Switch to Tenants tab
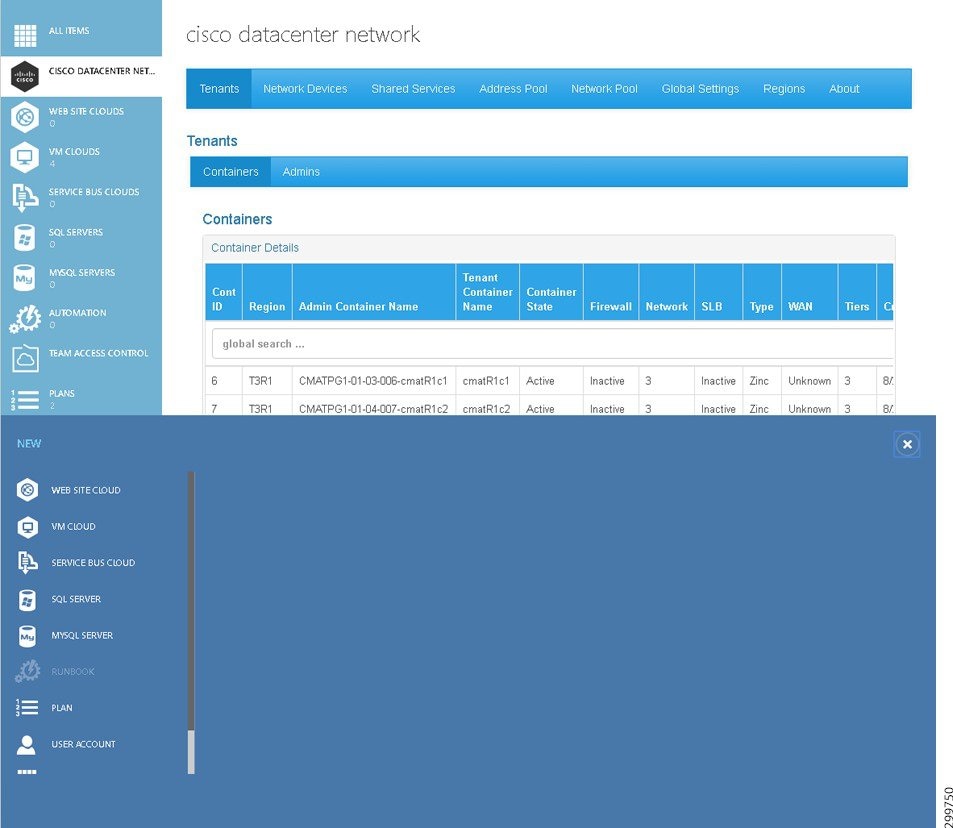Image resolution: width=953 pixels, height=828 pixels. point(219,89)
